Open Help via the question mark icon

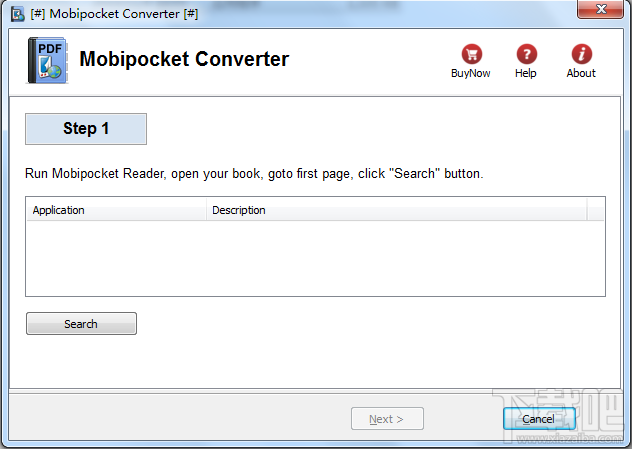coord(526,54)
